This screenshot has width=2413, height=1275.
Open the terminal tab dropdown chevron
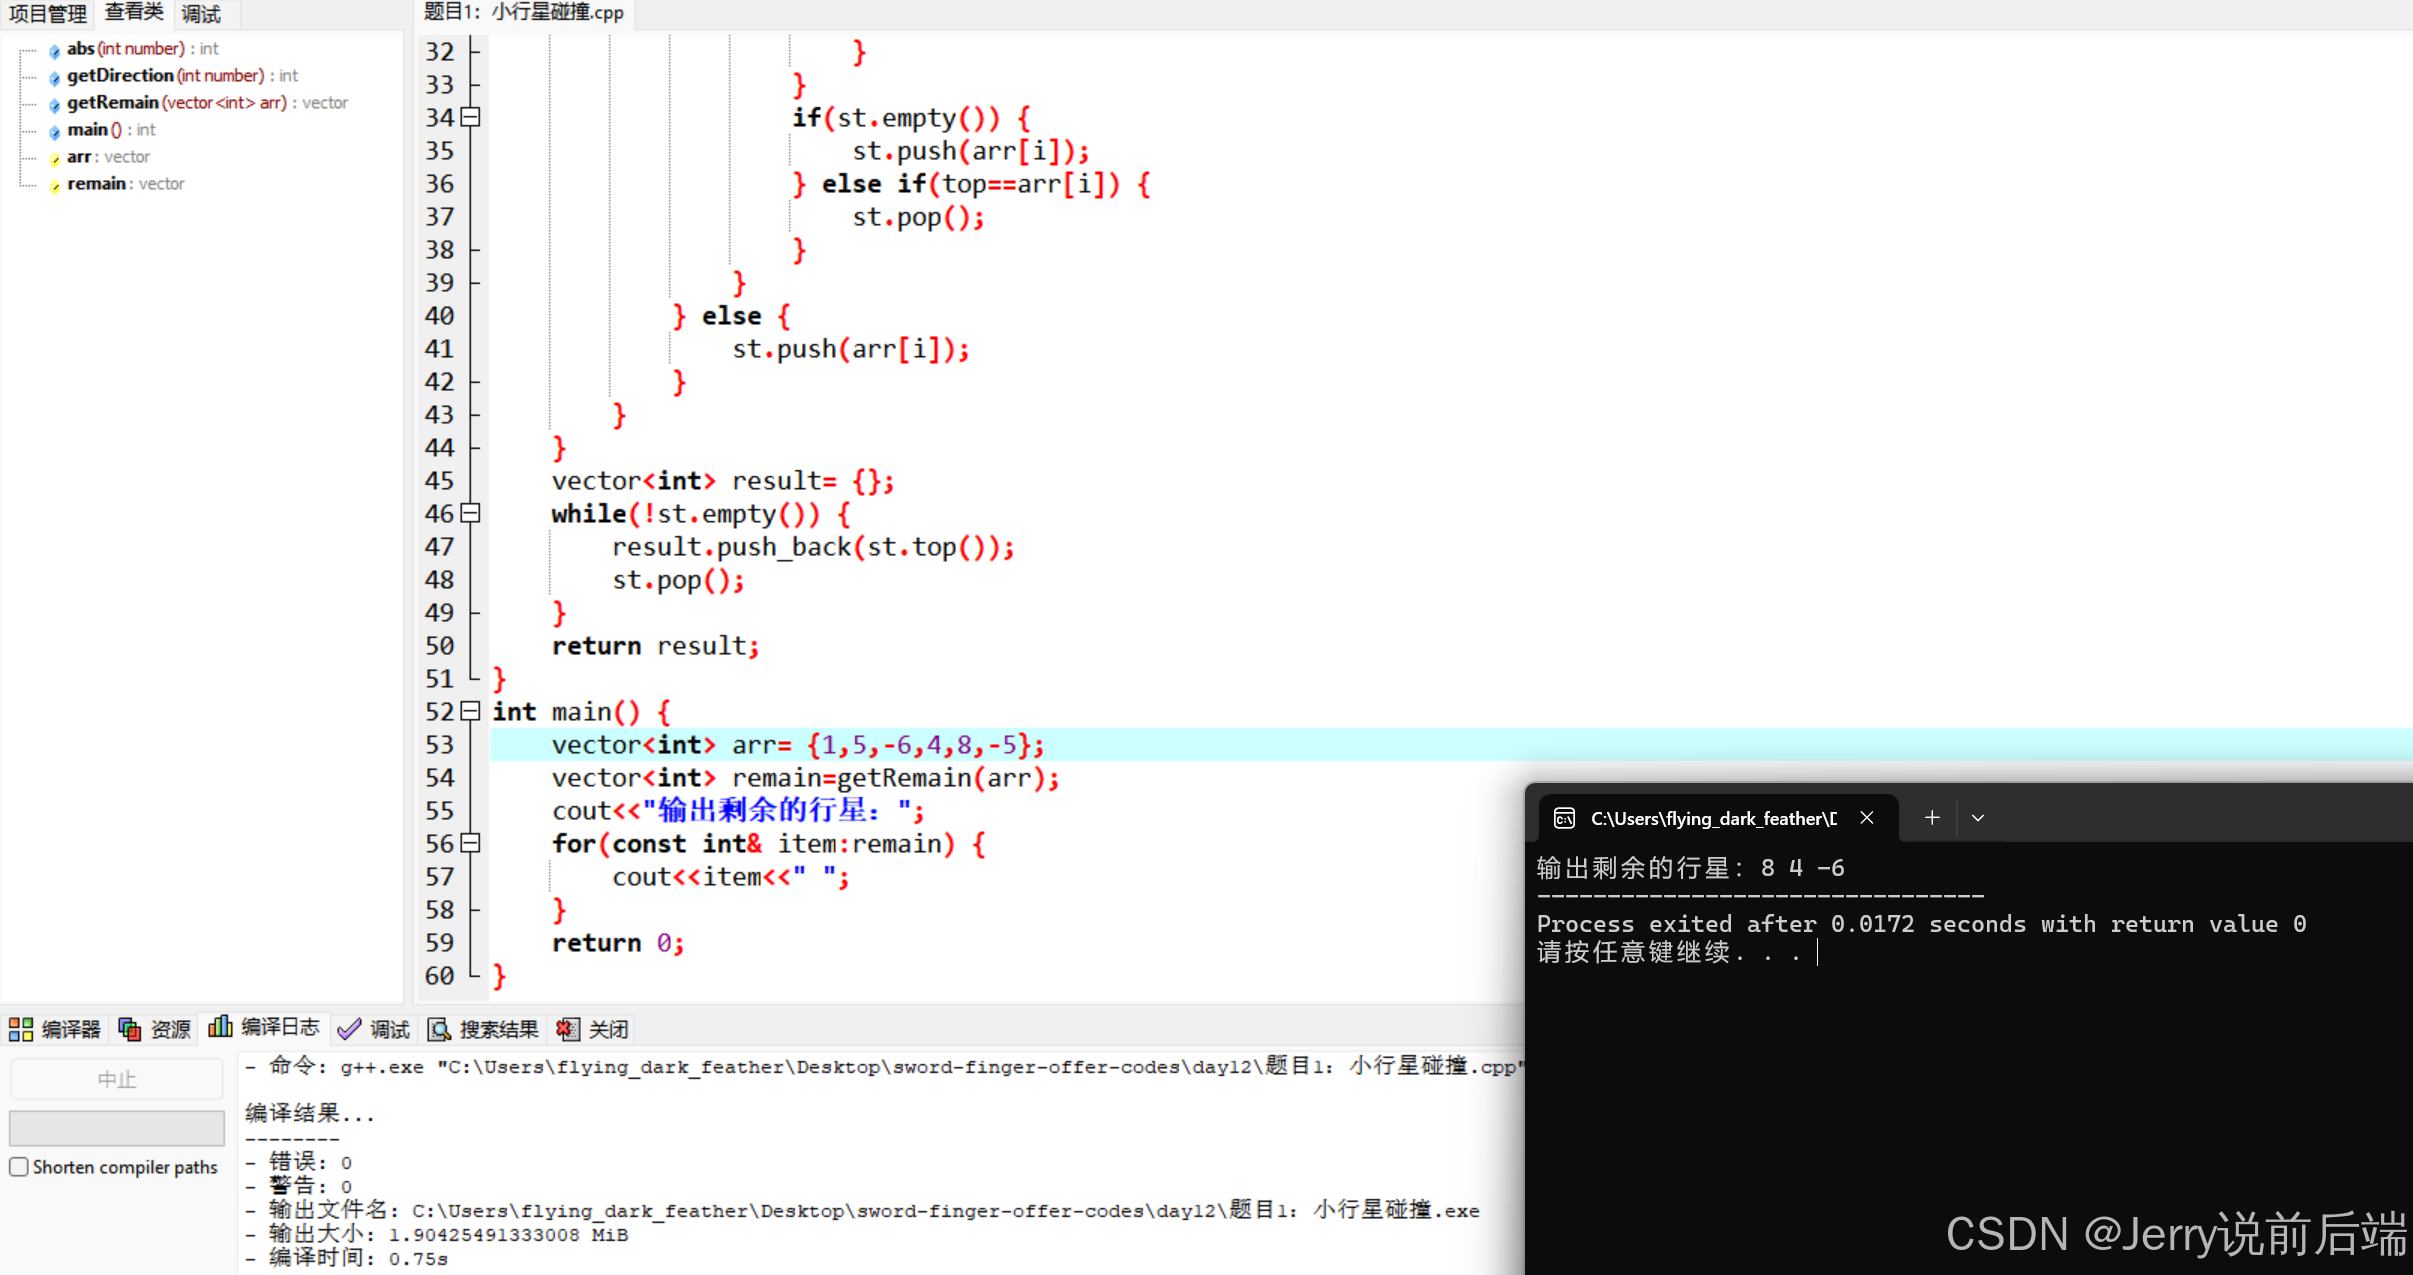(x=1978, y=818)
